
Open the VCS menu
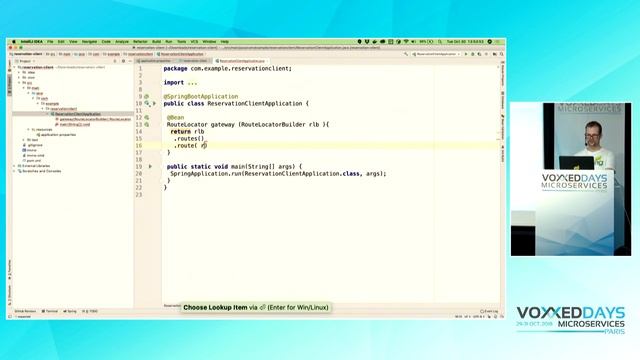pos(194,42)
